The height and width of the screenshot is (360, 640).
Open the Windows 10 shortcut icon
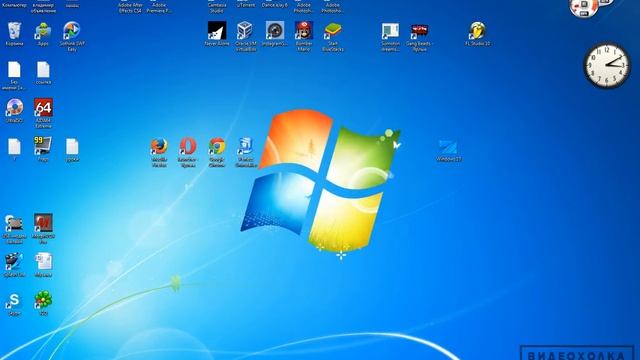448,148
